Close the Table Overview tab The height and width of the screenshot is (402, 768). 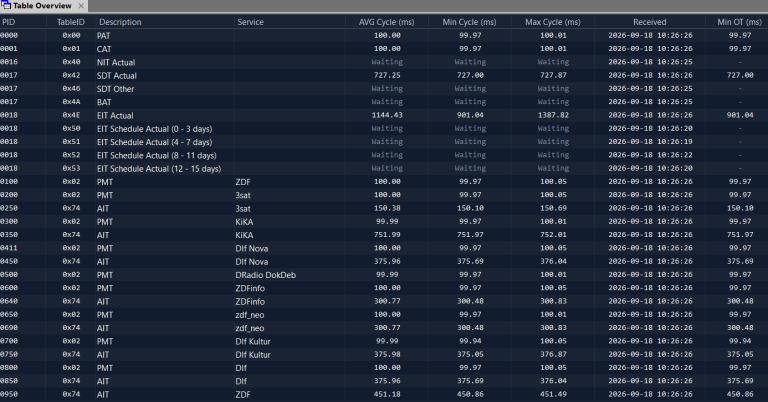coord(81,6)
